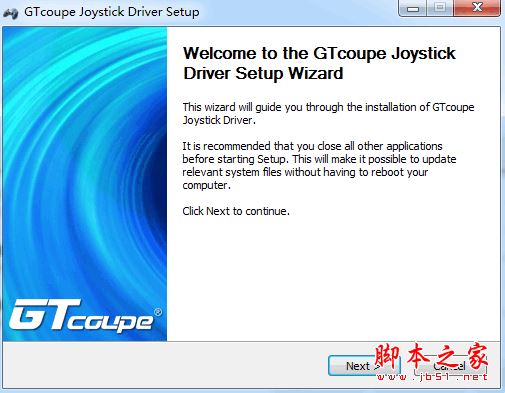This screenshot has height=393, width=505.
Task: Click the gamepad icon in the title bar
Action: pyautogui.click(x=10, y=13)
